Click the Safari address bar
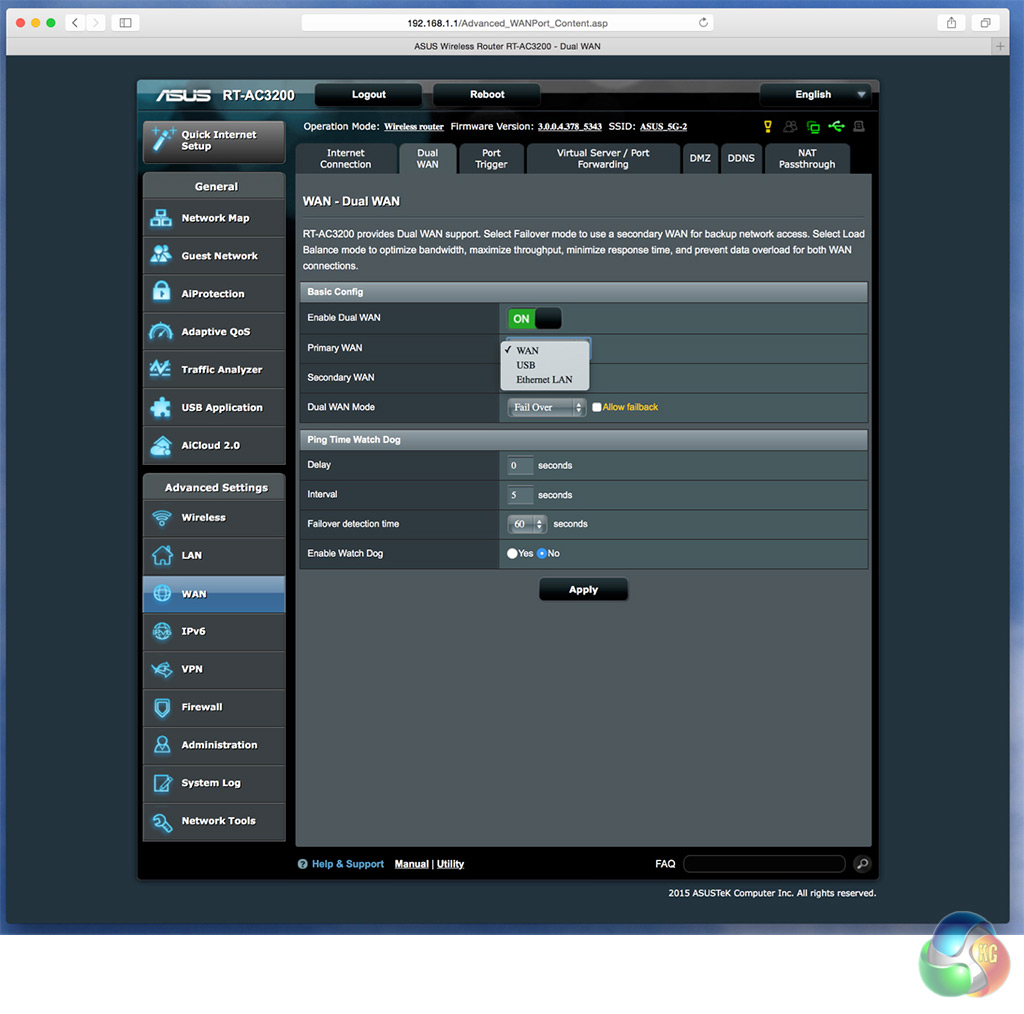 [507, 23]
